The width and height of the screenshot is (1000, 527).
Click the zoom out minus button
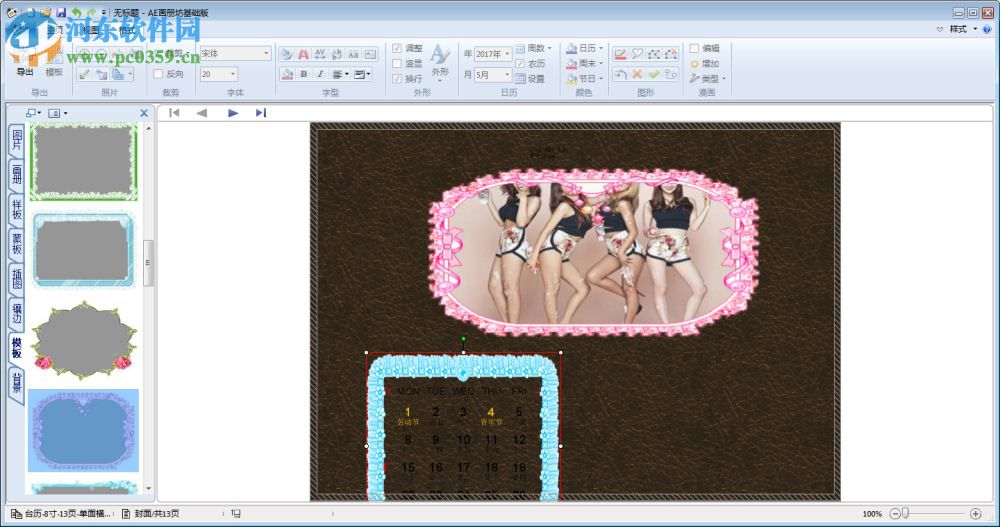[x=895, y=514]
